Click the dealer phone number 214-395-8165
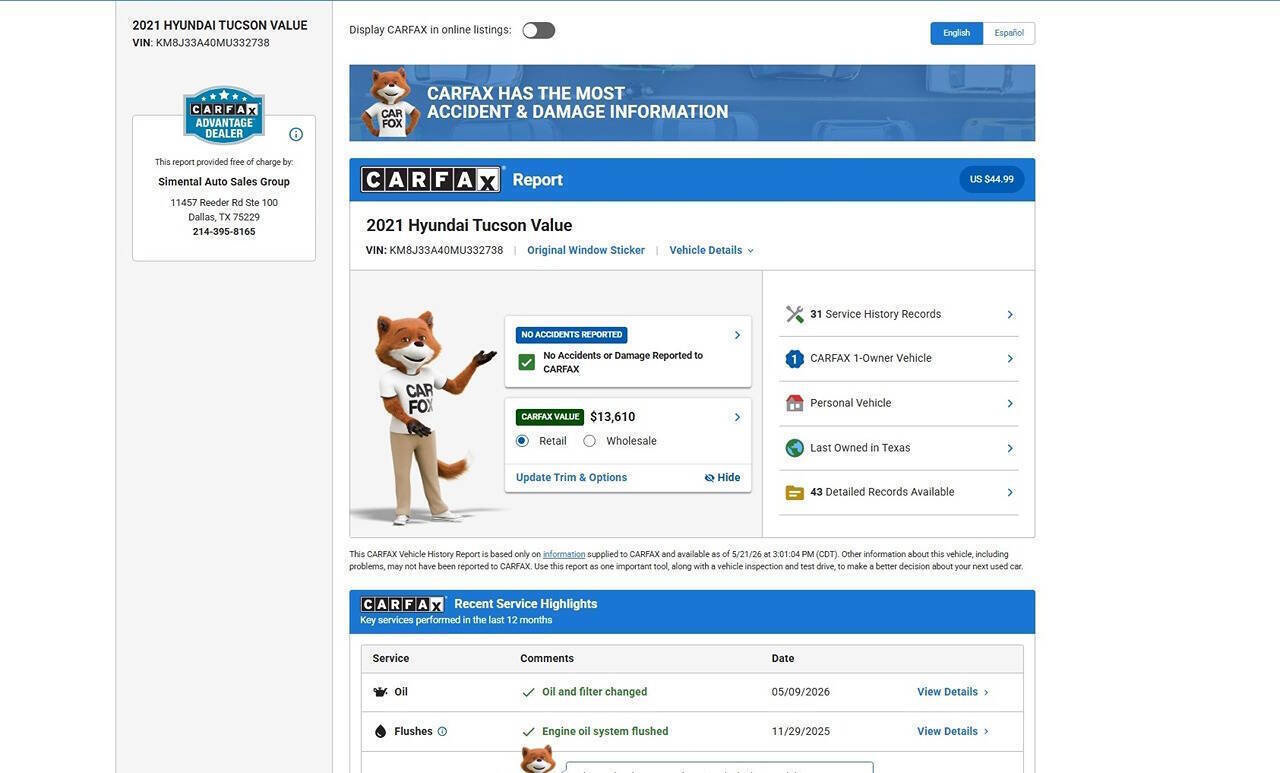The height and width of the screenshot is (773, 1280). point(224,232)
